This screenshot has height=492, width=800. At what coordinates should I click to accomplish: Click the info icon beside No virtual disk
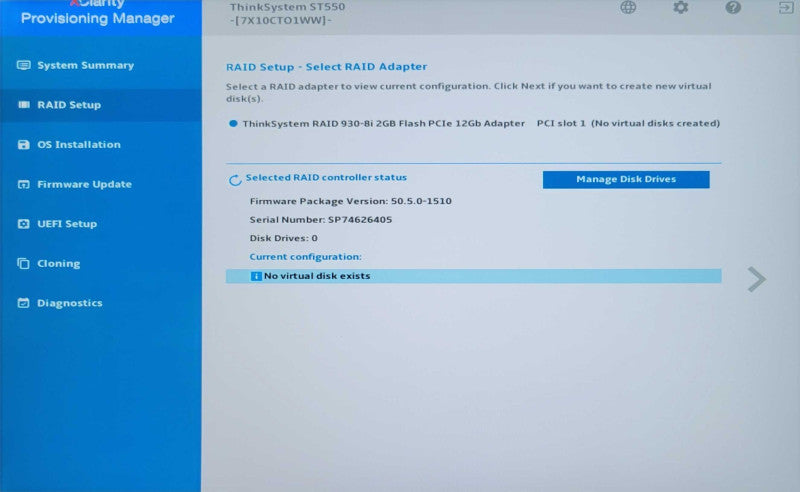(256, 276)
